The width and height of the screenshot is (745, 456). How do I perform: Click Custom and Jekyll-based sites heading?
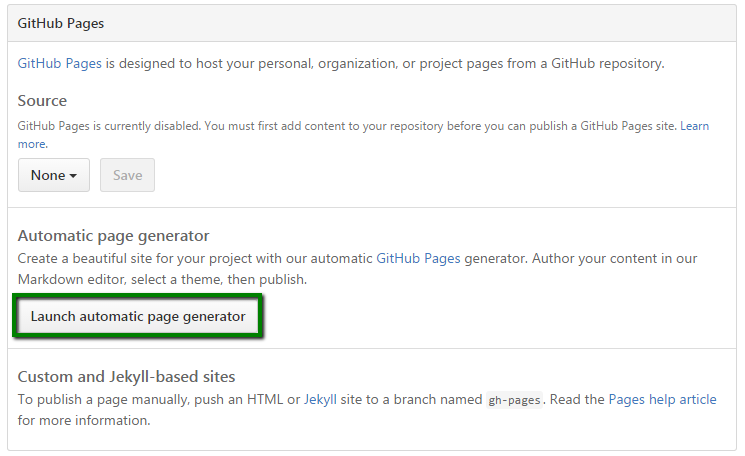pyautogui.click(x=126, y=377)
